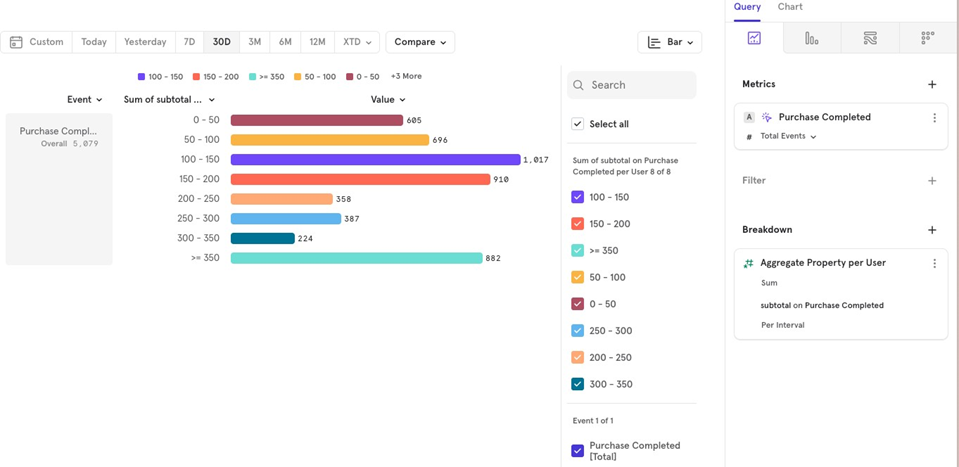
Task: Add a breakdown using the plus icon
Action: [x=932, y=230]
